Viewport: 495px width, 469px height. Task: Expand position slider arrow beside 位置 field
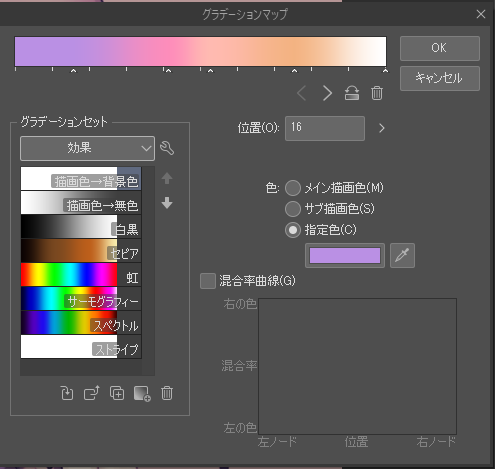click(x=382, y=128)
